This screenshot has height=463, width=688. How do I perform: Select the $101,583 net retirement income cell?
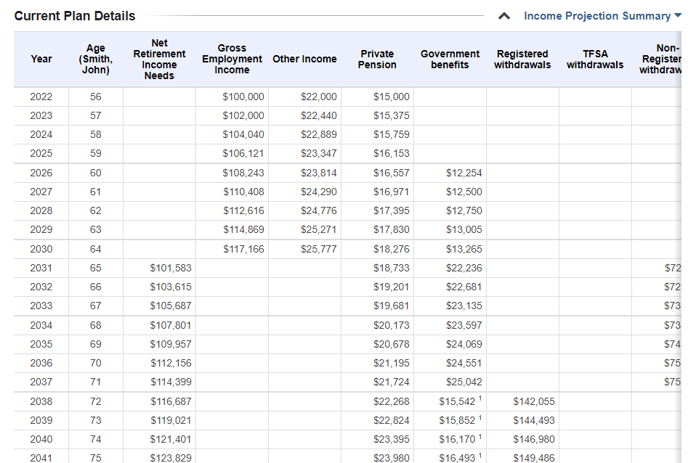point(170,268)
